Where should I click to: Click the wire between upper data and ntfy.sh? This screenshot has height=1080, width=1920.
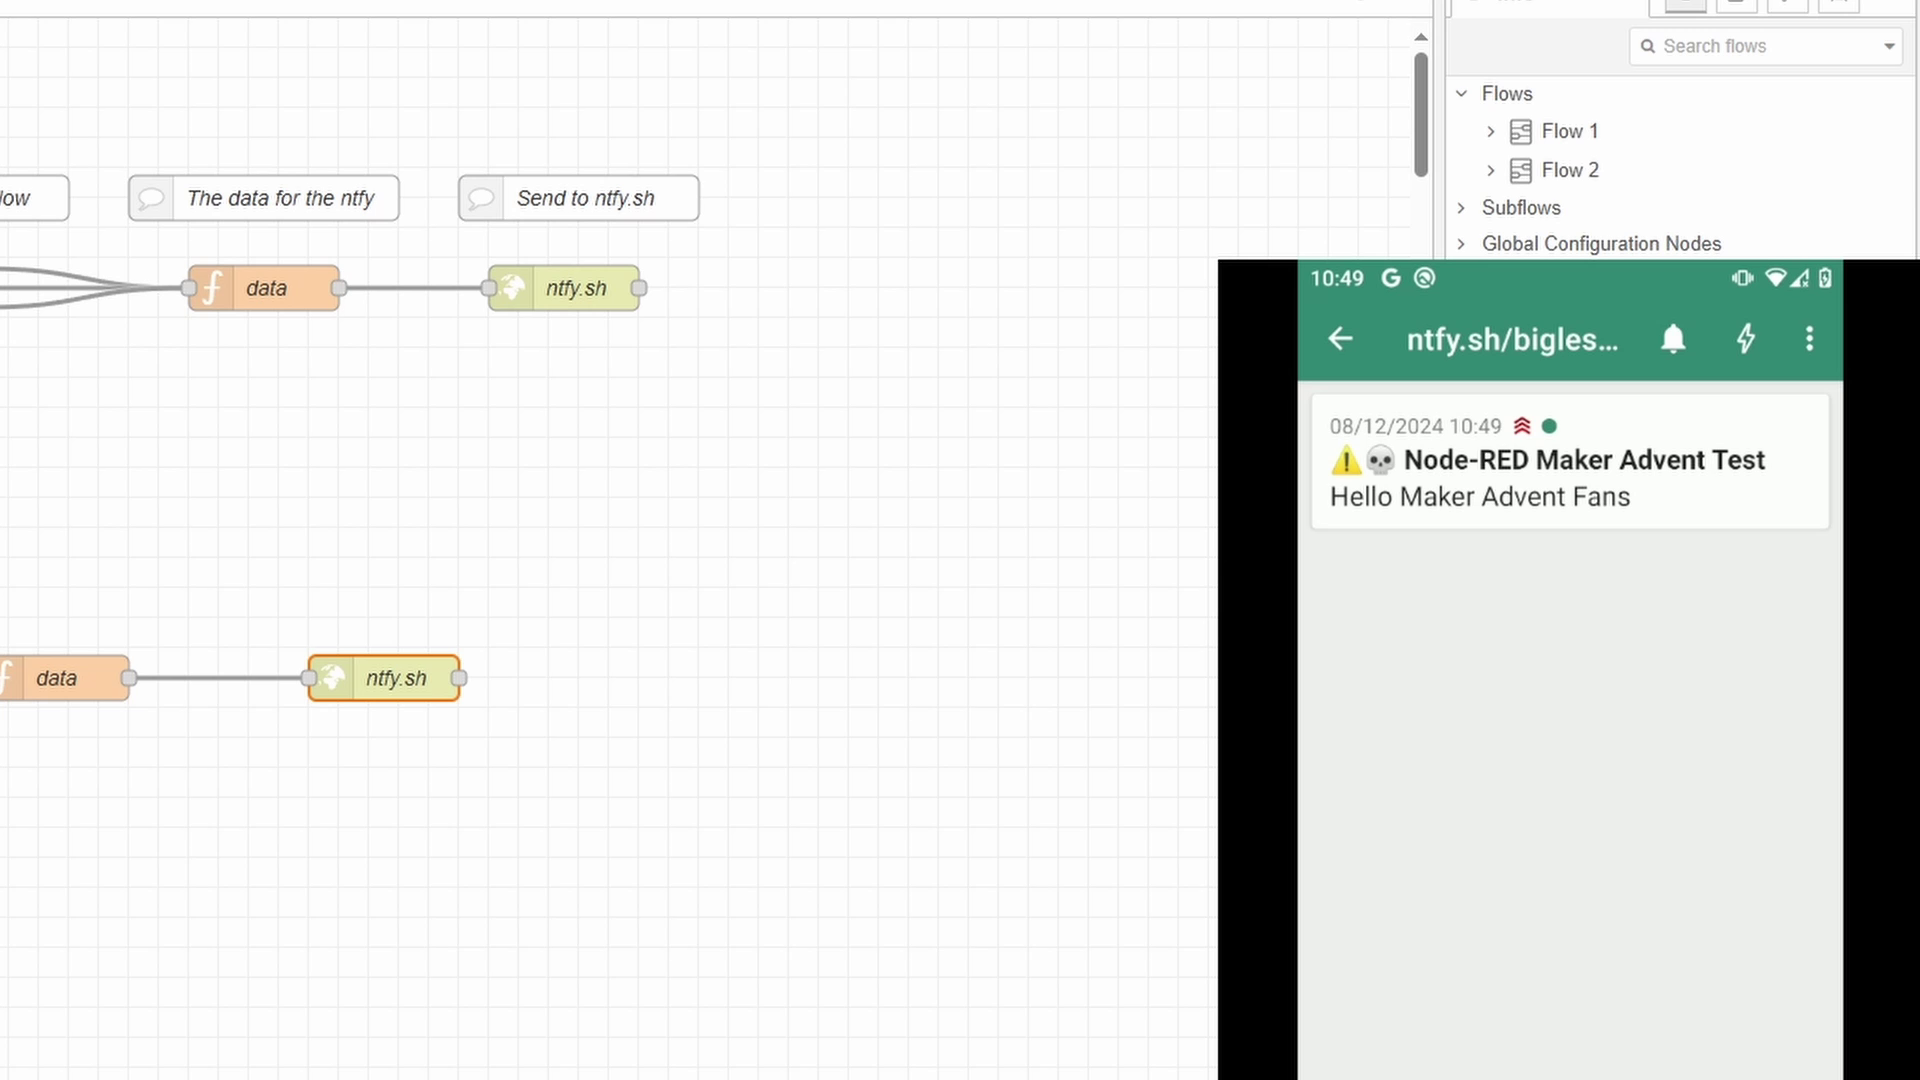tap(414, 288)
